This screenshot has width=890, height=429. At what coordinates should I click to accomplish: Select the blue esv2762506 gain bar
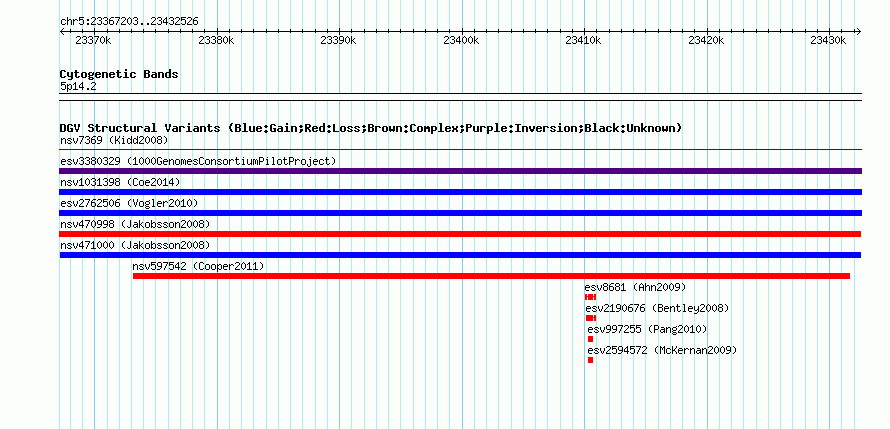[461, 213]
